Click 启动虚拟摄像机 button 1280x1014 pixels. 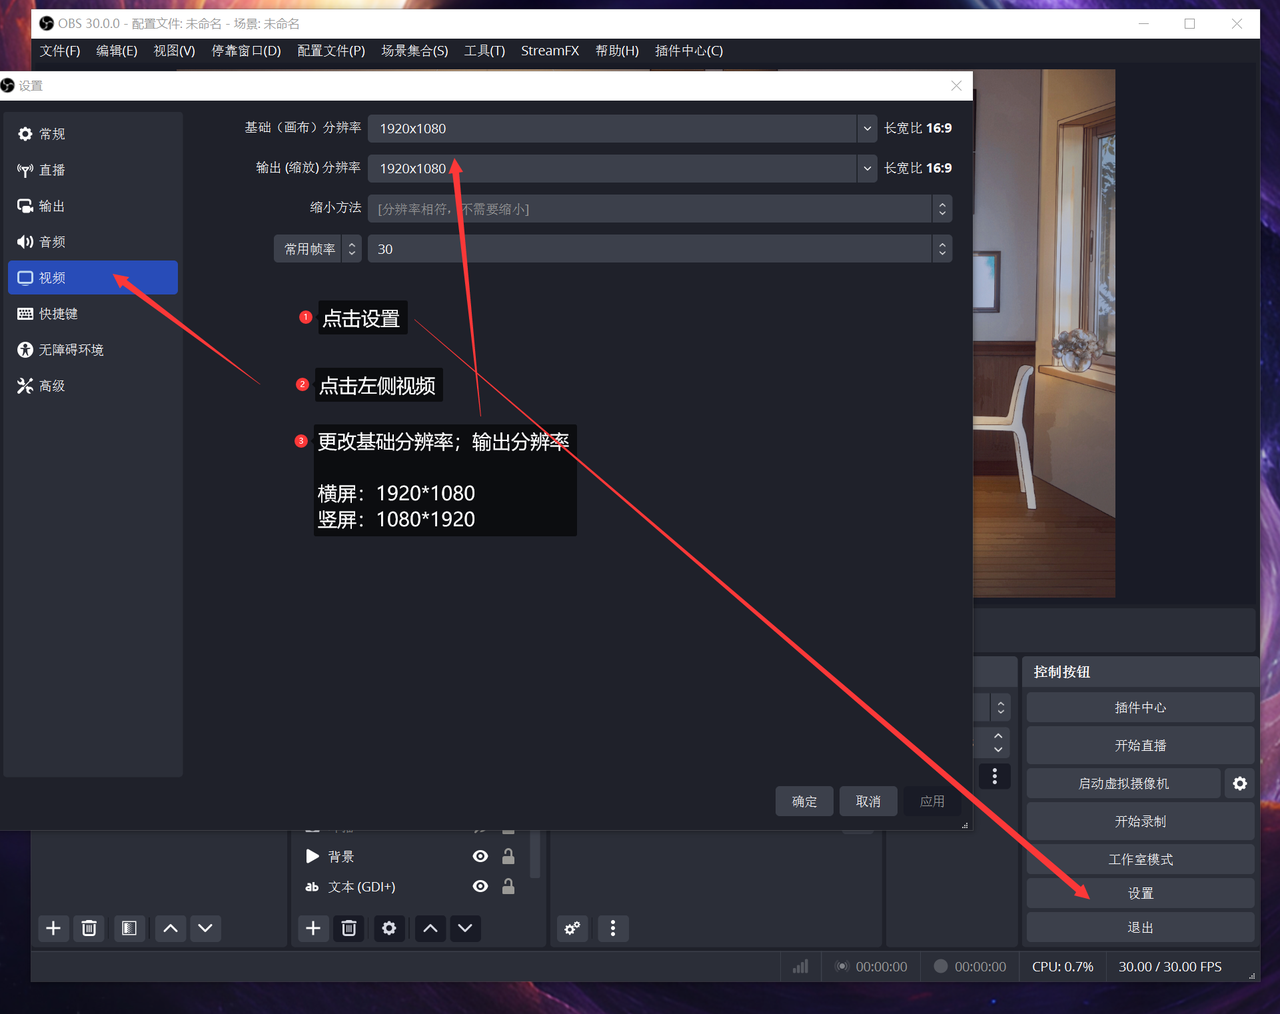point(1124,784)
